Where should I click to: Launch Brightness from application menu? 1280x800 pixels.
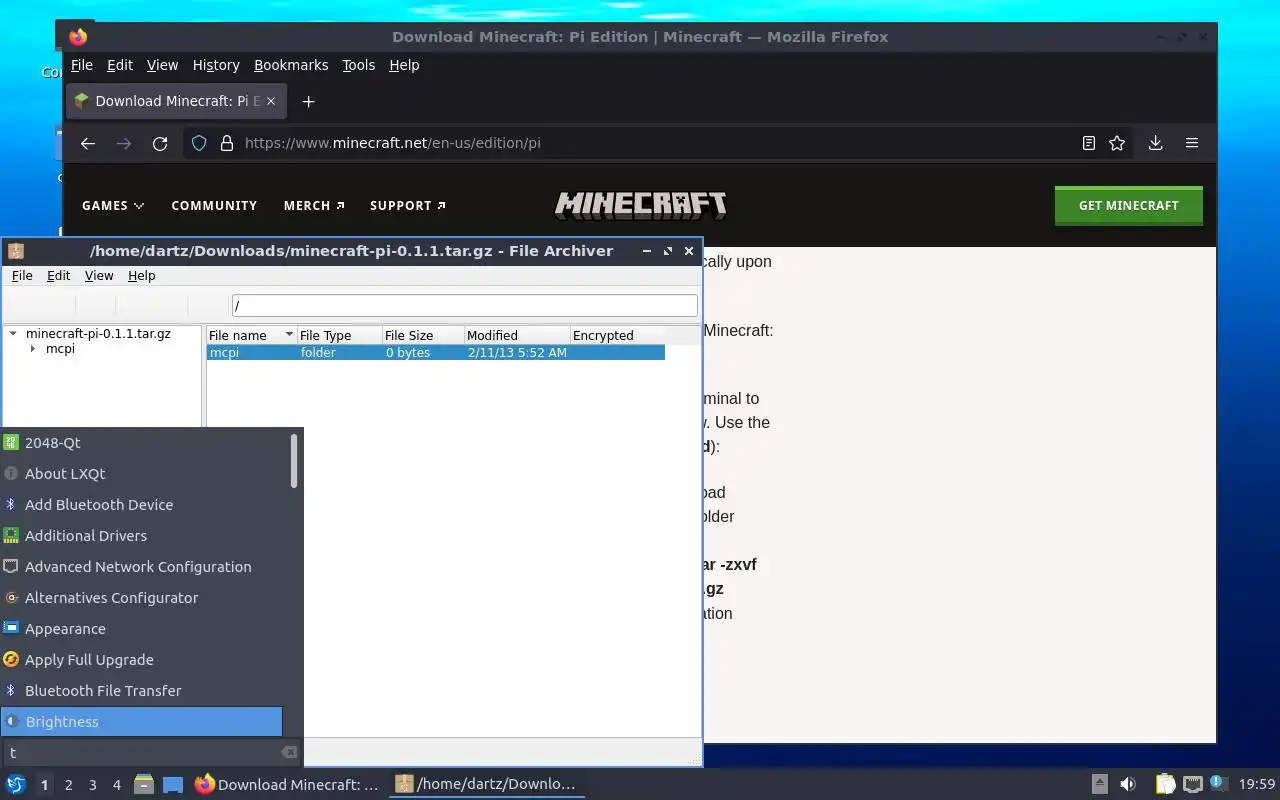coord(142,721)
